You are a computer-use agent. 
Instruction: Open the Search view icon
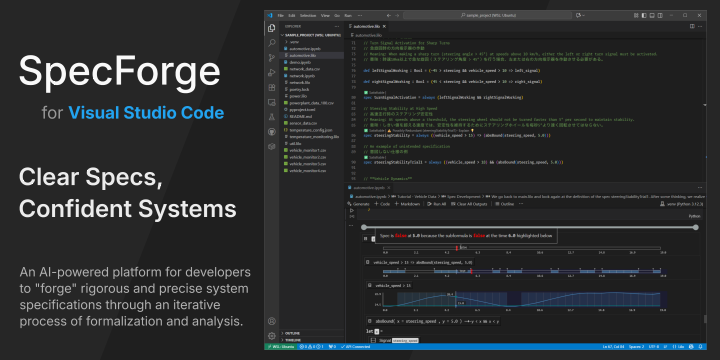pos(271,43)
